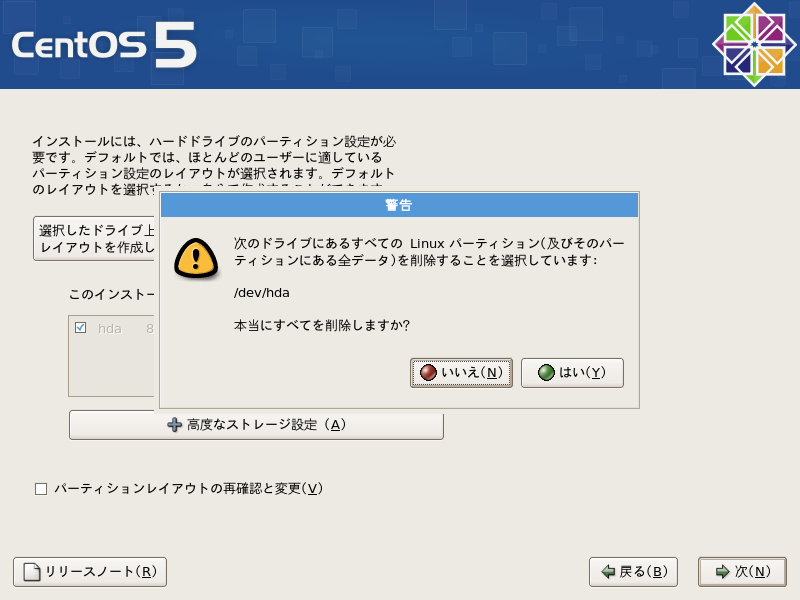
Task: Open the 選択したドライブ上 layout dropdown
Action: (x=94, y=239)
